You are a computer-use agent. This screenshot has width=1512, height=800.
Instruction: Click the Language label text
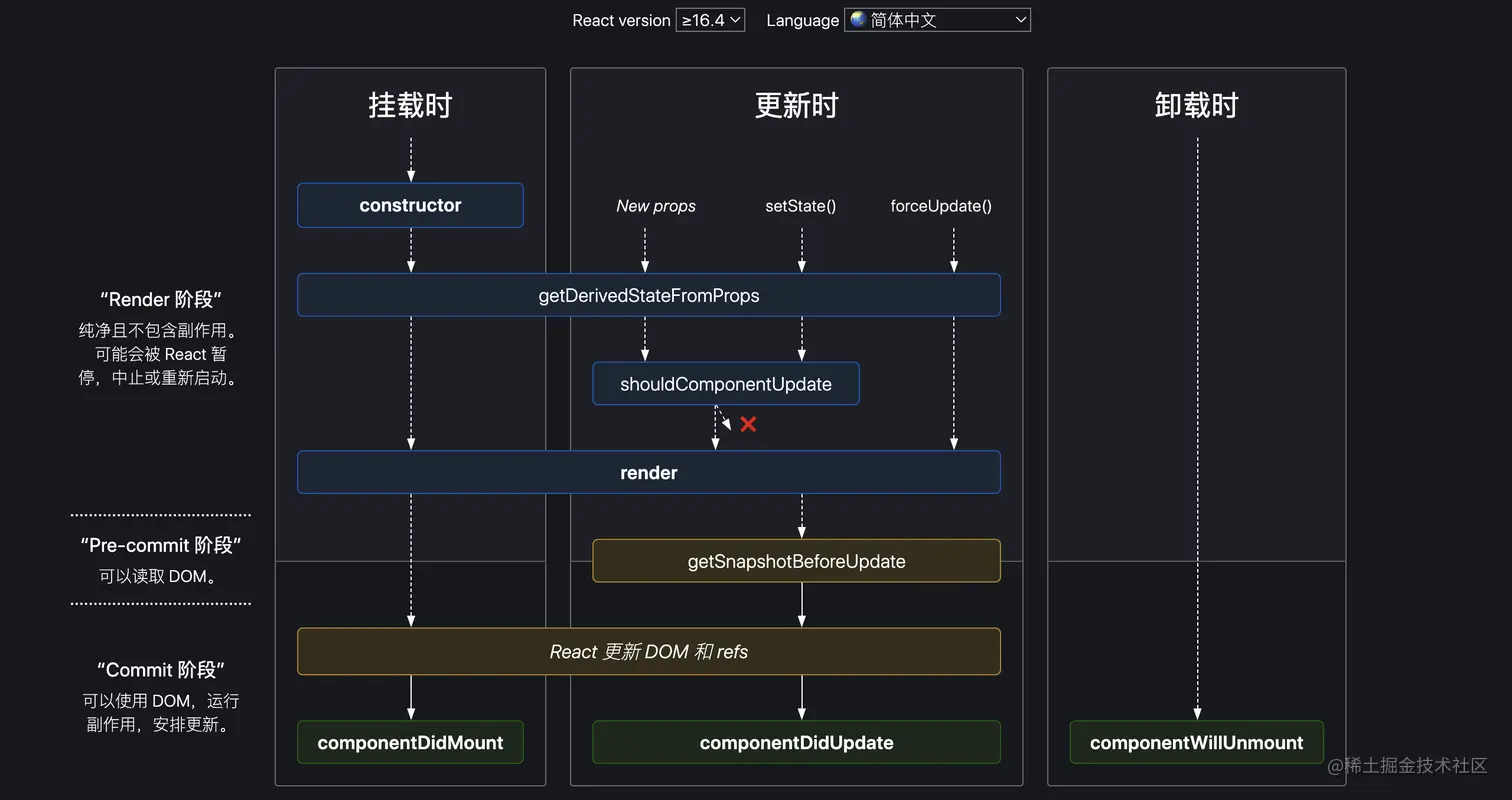[x=802, y=20]
